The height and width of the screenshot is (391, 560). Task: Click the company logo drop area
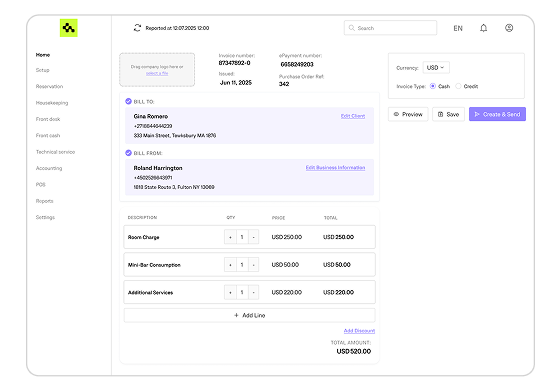157,70
